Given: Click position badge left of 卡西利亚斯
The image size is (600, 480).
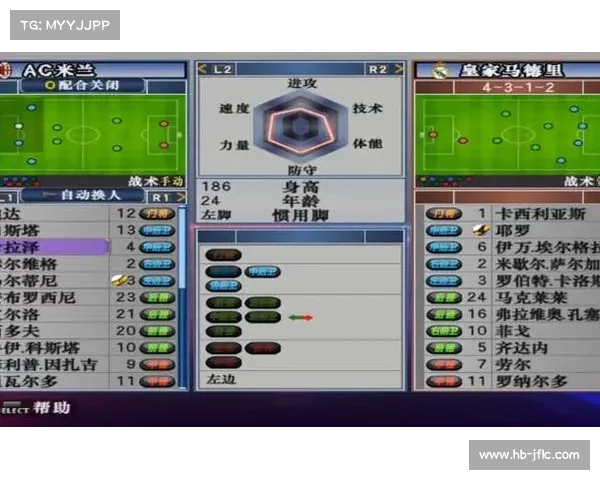Looking at the screenshot, I should tap(441, 213).
